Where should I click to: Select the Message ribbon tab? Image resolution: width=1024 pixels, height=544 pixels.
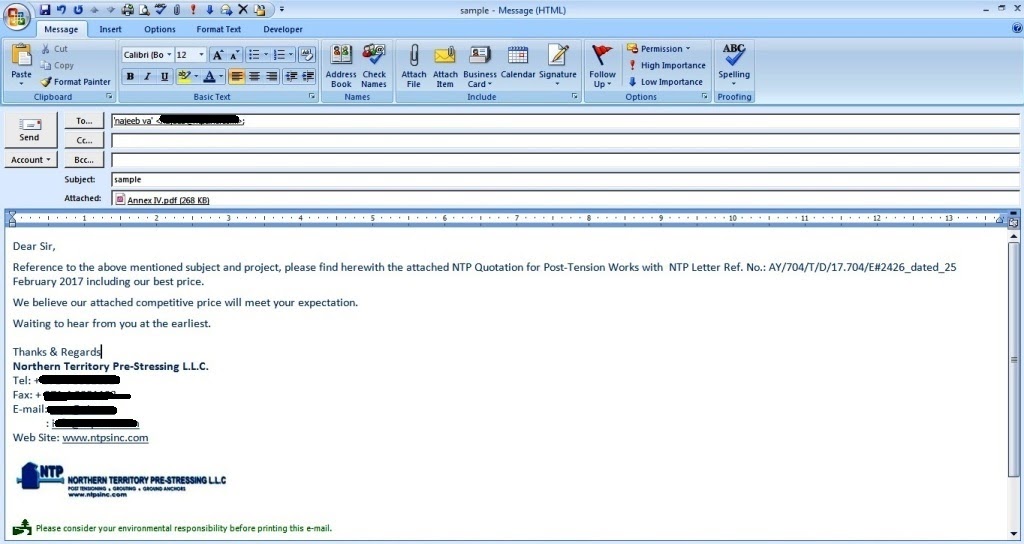[61, 29]
